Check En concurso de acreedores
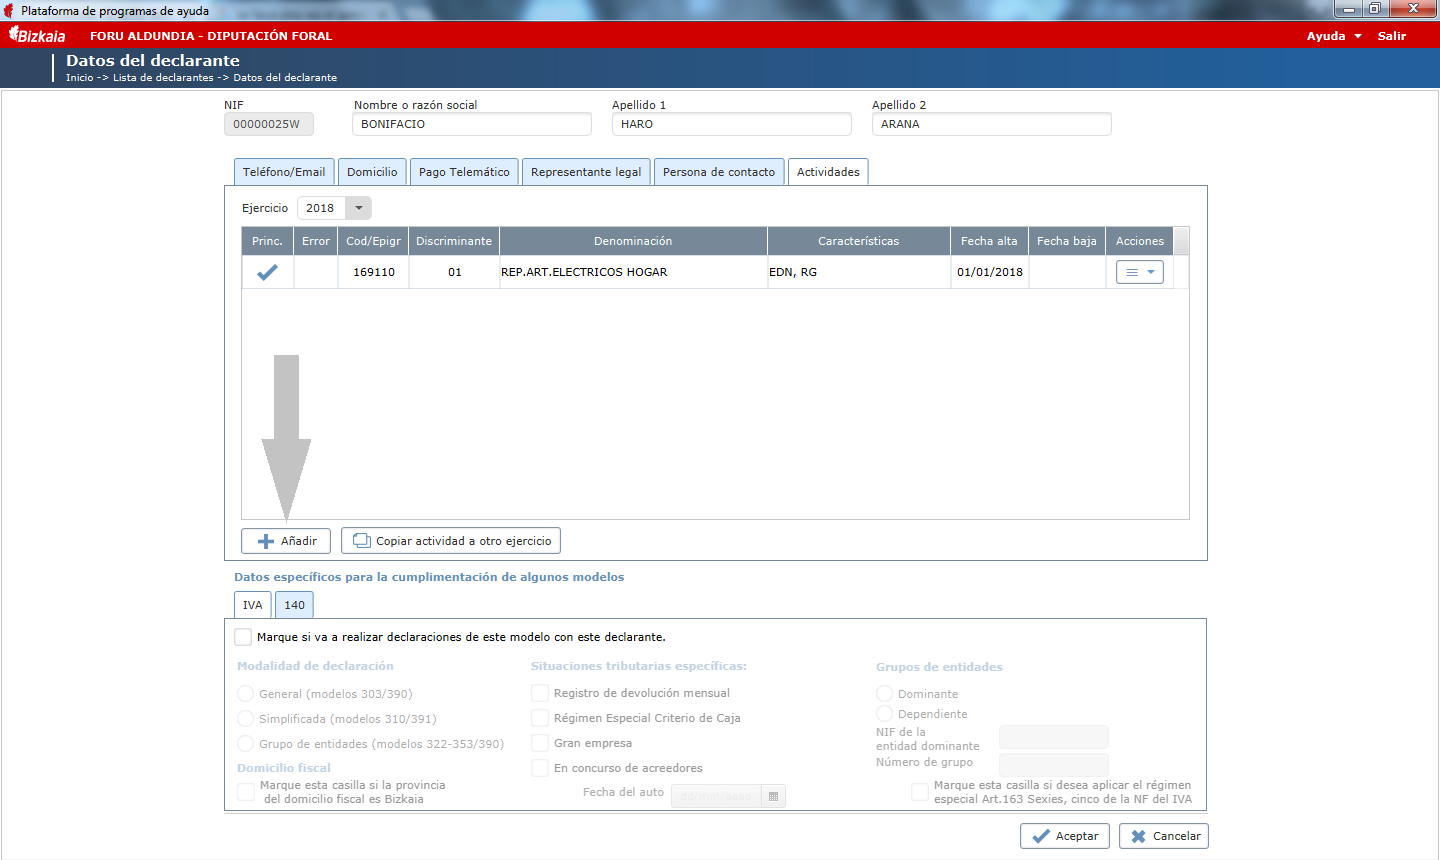This screenshot has height=860, width=1440. [x=540, y=768]
